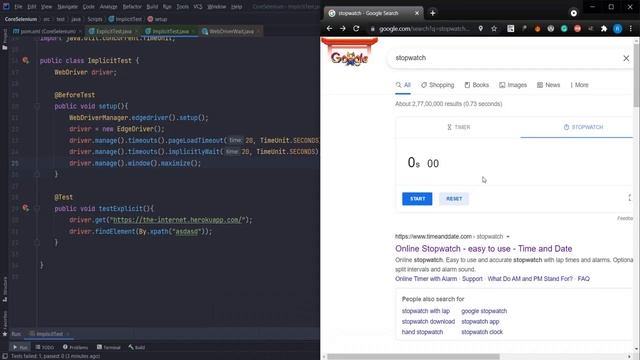Select the ImplicitTest.java editor tab
The height and width of the screenshot is (360, 640).
(x=170, y=31)
